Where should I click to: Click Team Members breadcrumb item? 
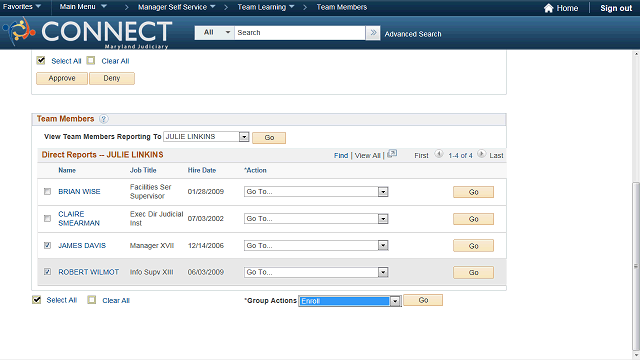click(342, 7)
